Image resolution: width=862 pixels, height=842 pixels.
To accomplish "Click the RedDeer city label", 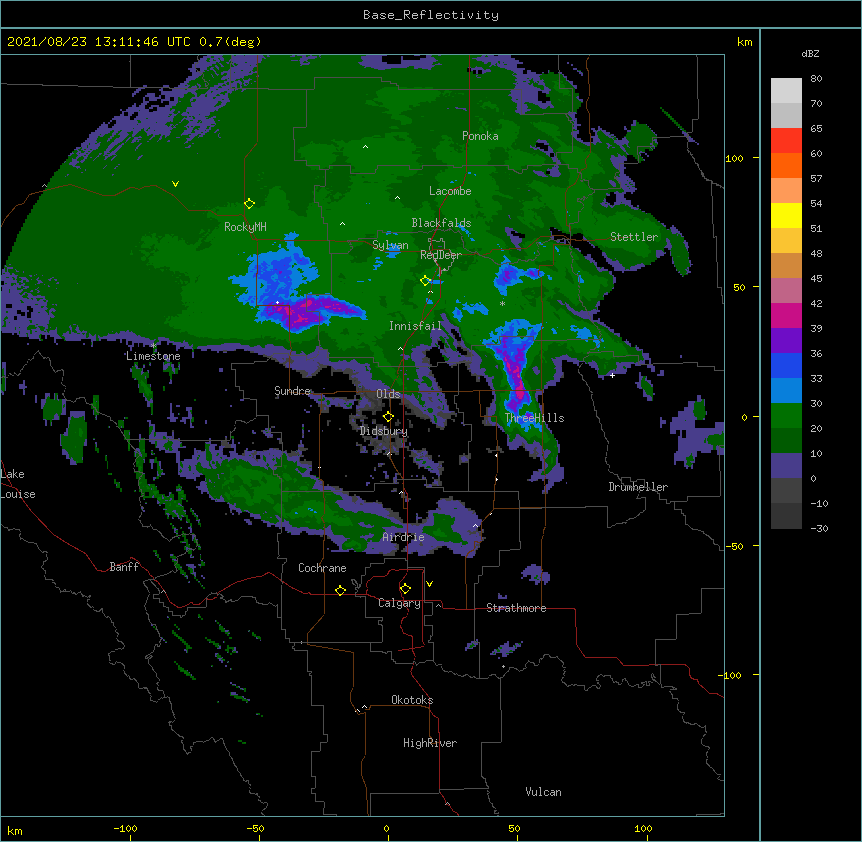I will tap(440, 254).
